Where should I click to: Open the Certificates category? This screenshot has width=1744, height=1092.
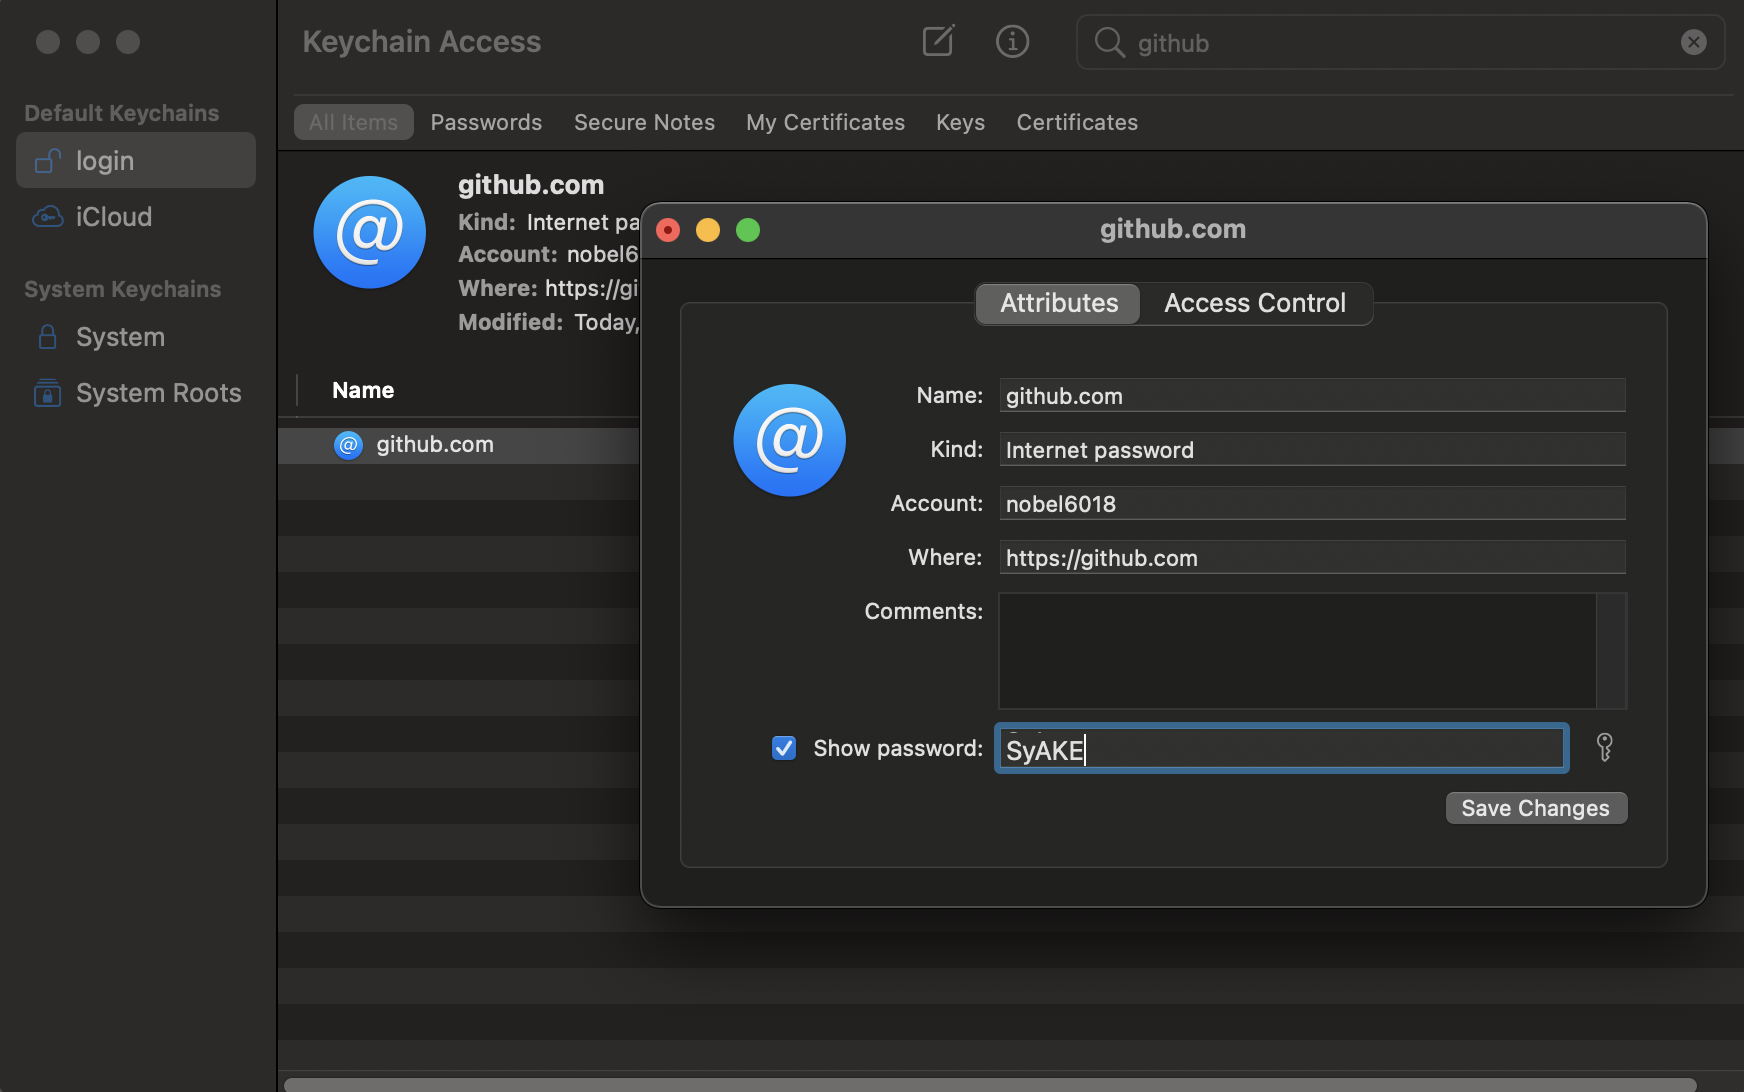tap(1077, 122)
